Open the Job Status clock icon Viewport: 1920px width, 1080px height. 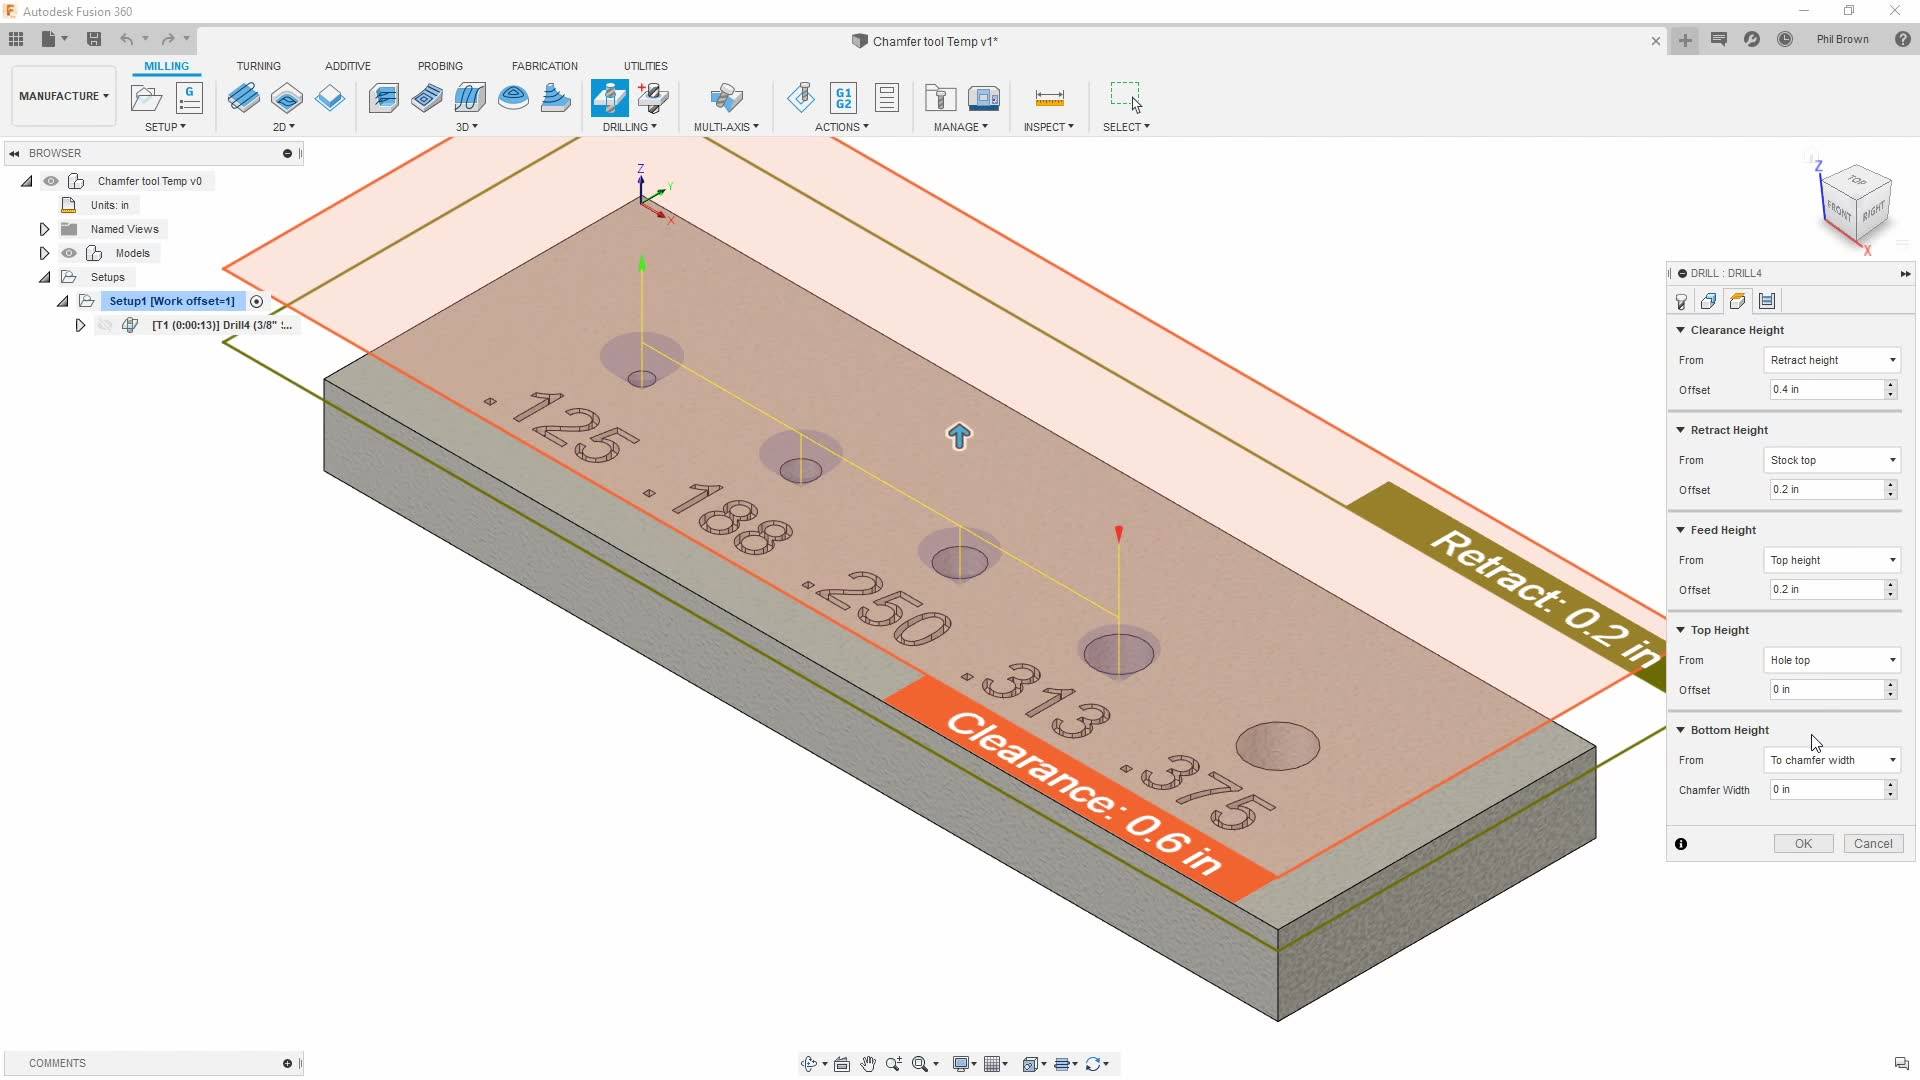click(1785, 39)
